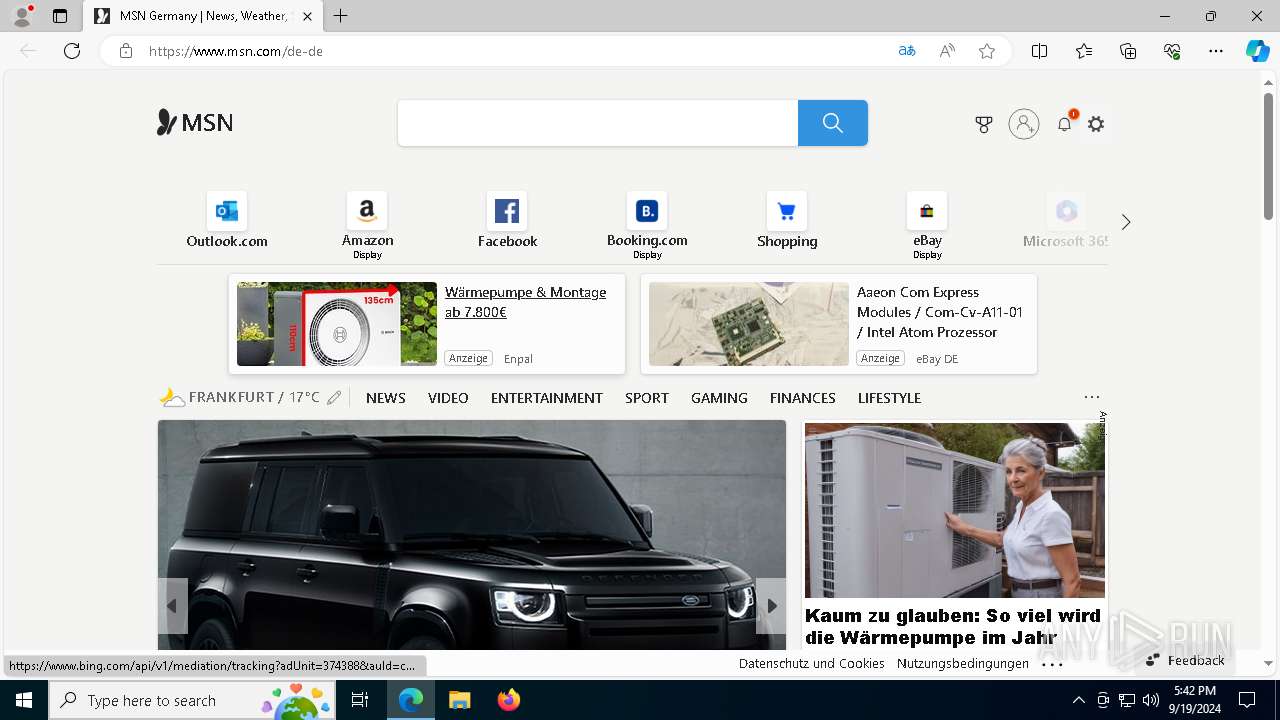Image resolution: width=1280 pixels, height=720 pixels.
Task: Open the Collections panel
Action: [1128, 51]
